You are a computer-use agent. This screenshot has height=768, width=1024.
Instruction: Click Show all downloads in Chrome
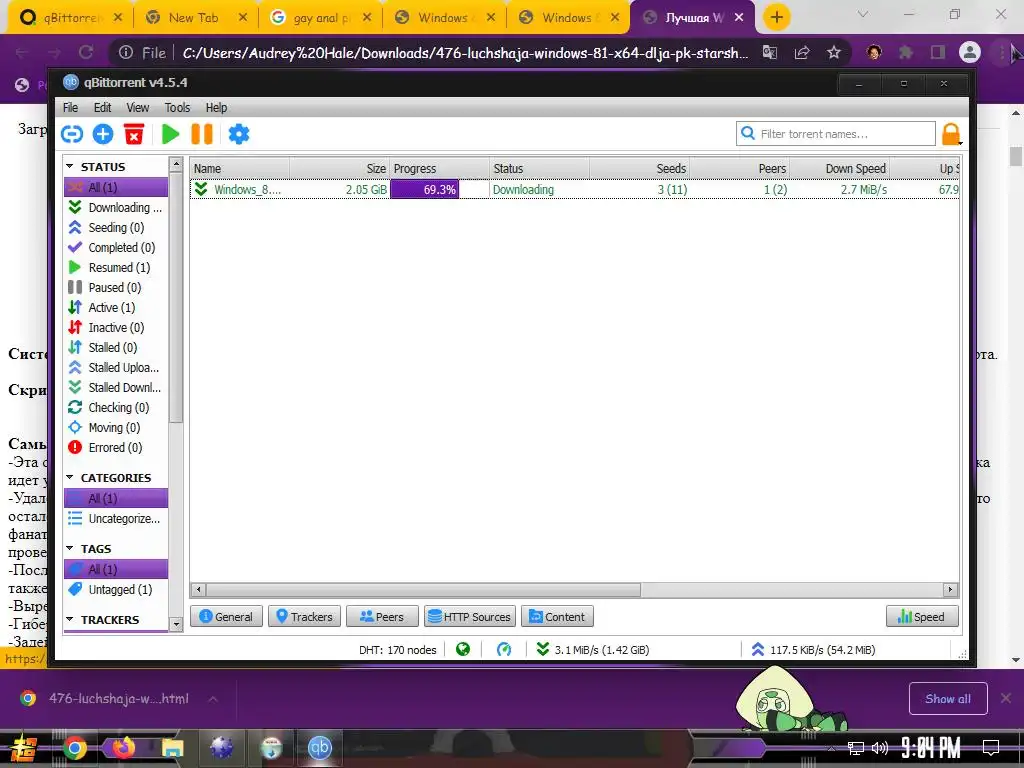click(948, 699)
